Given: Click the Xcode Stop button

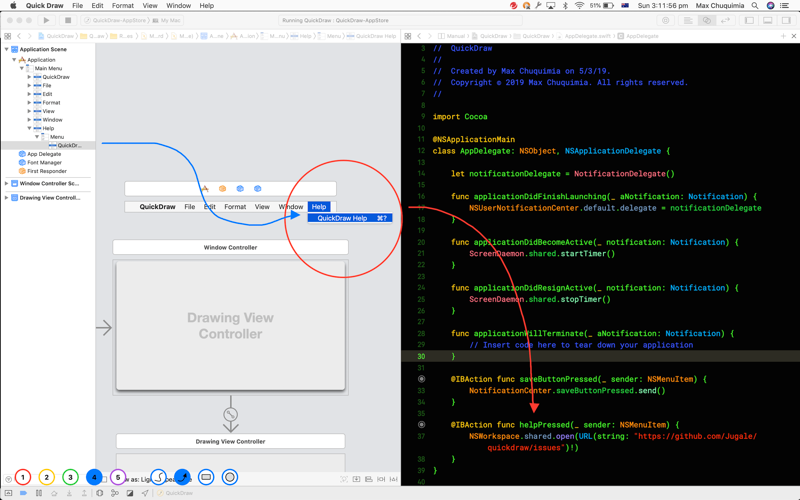Looking at the screenshot, I should click(67, 20).
